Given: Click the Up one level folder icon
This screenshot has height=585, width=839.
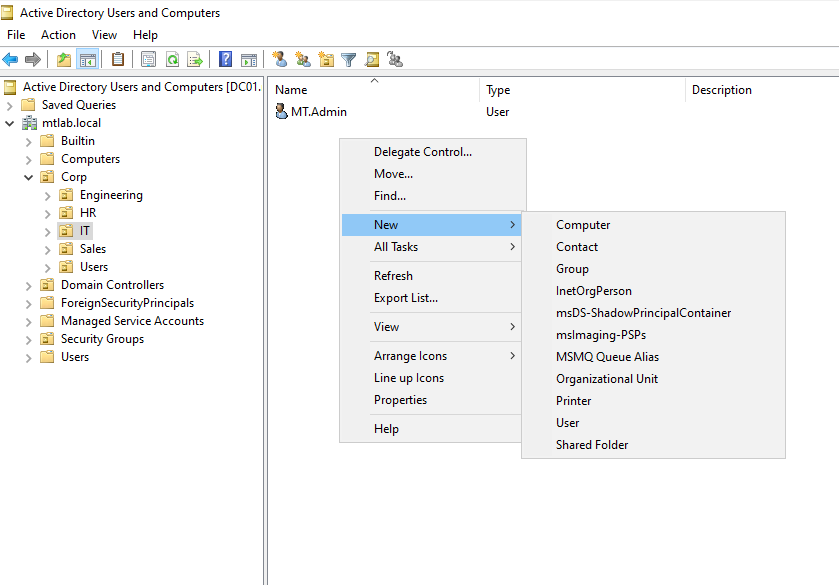Looking at the screenshot, I should [x=64, y=59].
